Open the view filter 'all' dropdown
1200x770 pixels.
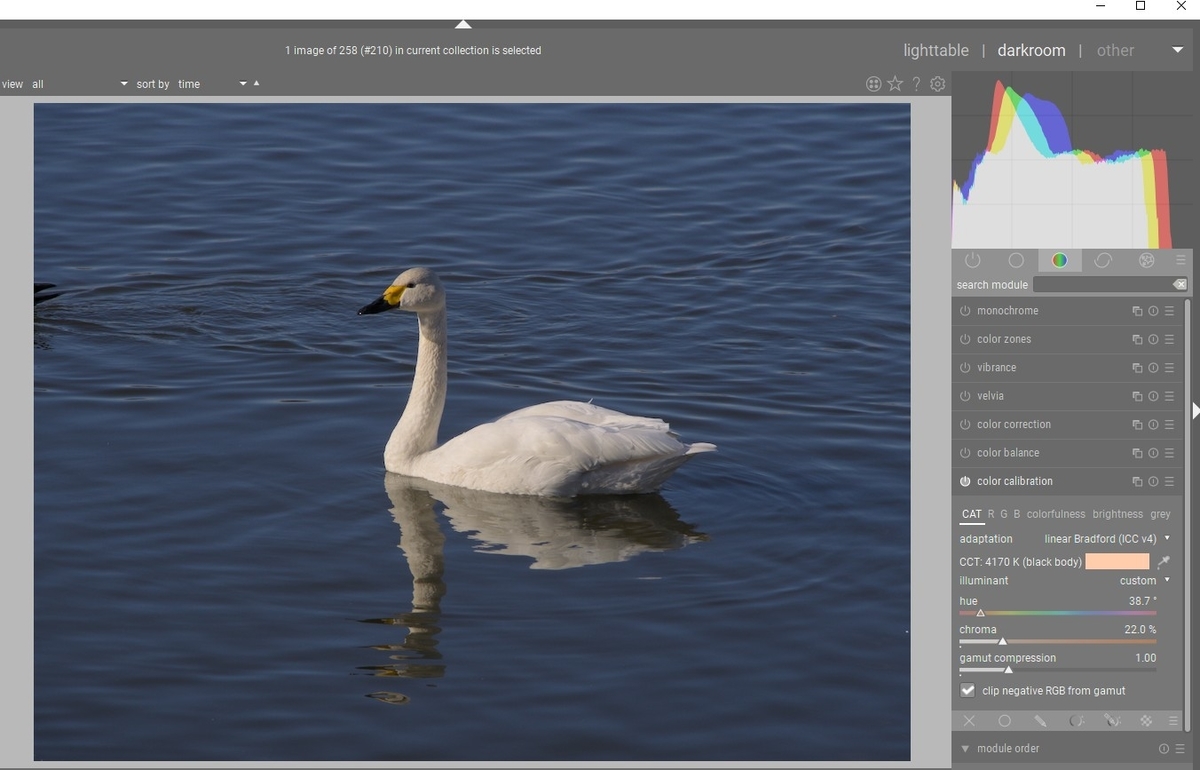79,84
